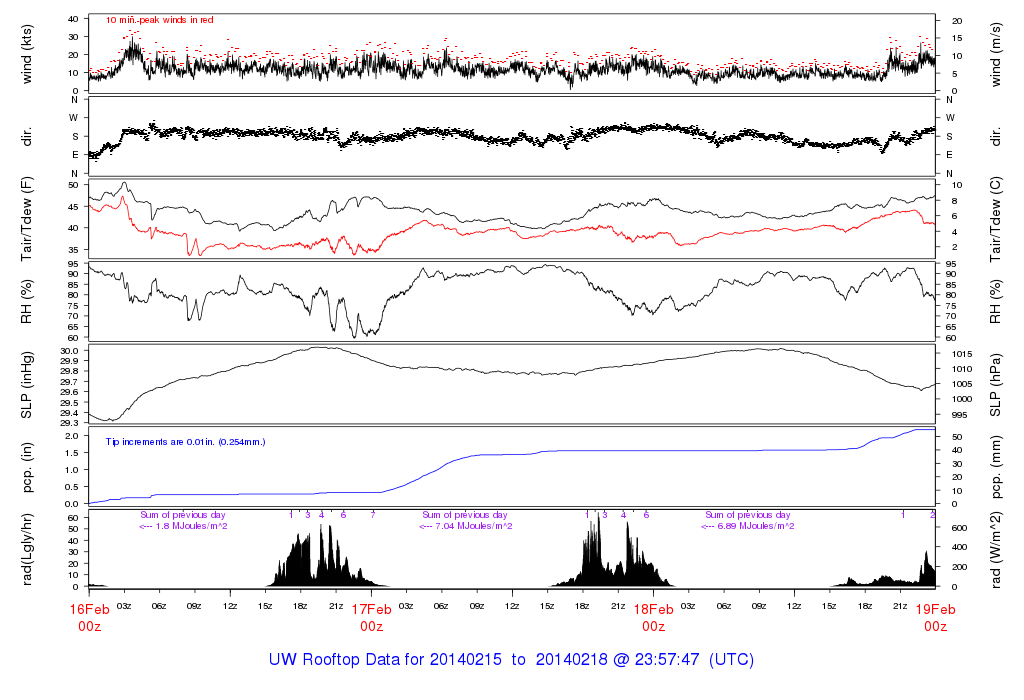Click purple "7" hour marker in radiation panel
This screenshot has height=700, width=1024.
[x=373, y=515]
